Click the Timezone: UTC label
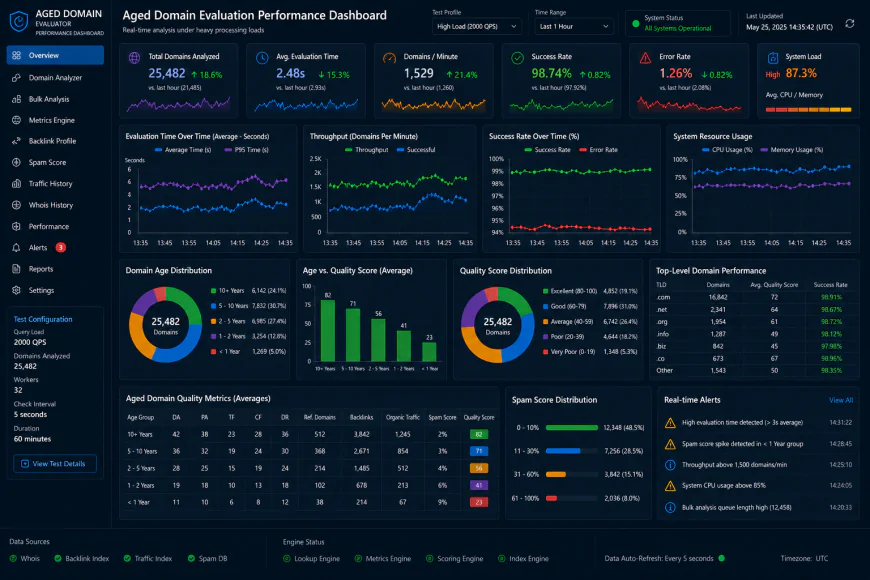This screenshot has width=870, height=580. click(804, 558)
